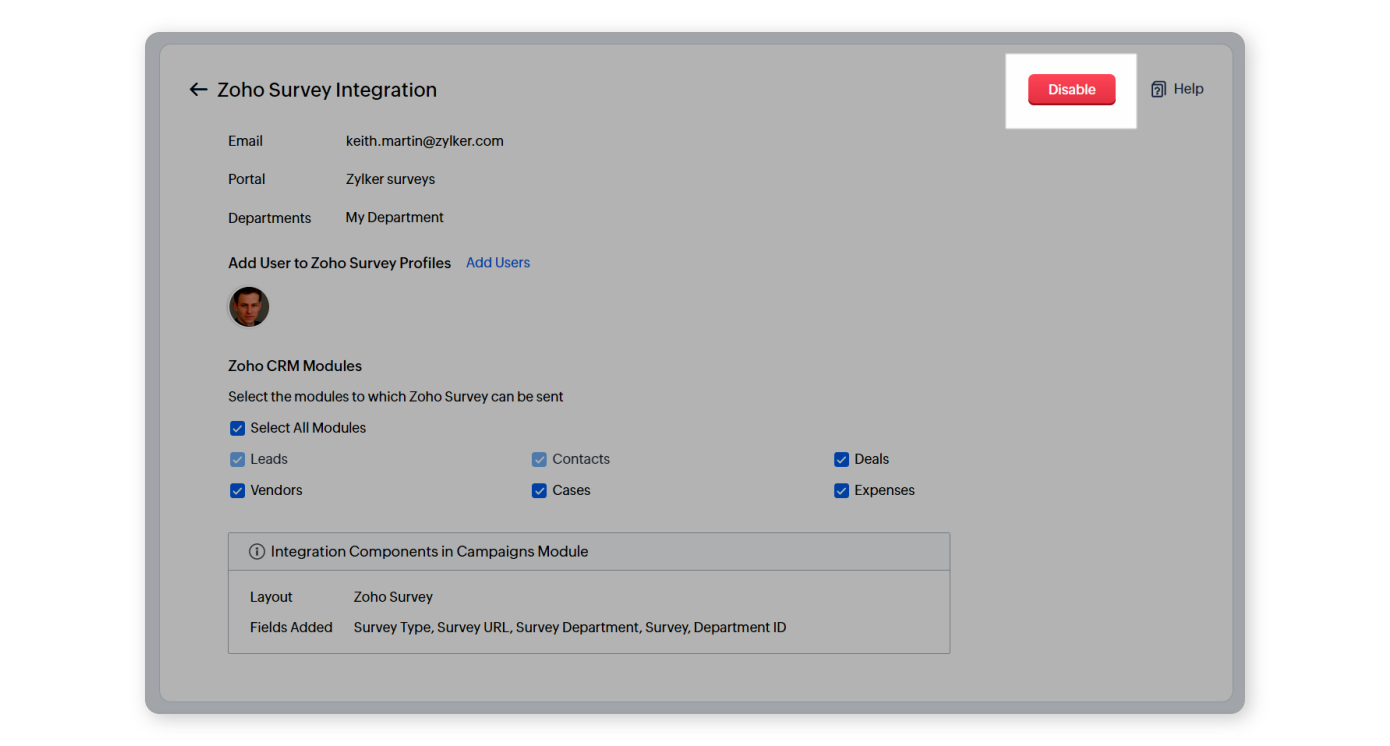Click the user profile avatar photo
Image resolution: width=1390 pixels, height=746 pixels.
tap(249, 307)
